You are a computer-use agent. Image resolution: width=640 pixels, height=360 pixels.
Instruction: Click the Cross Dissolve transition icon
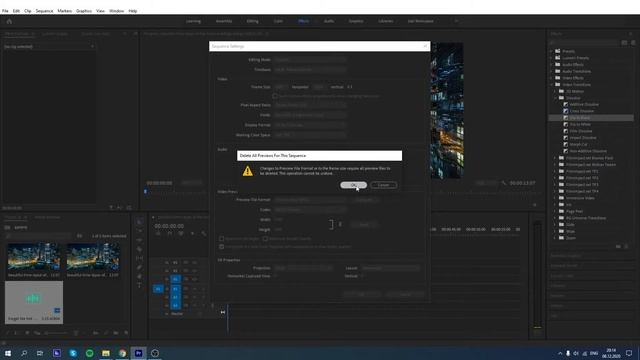[566, 111]
